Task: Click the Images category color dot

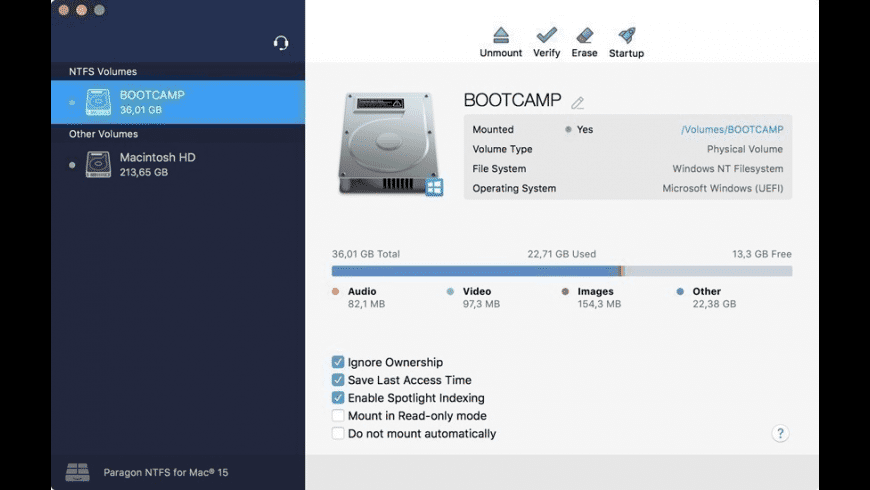Action: pos(565,292)
